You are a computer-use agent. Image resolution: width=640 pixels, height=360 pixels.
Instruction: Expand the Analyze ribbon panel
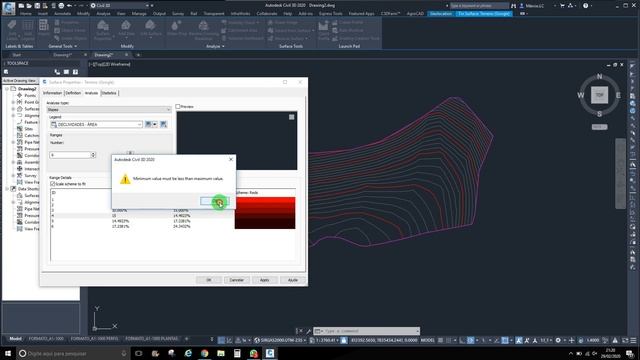pos(215,47)
